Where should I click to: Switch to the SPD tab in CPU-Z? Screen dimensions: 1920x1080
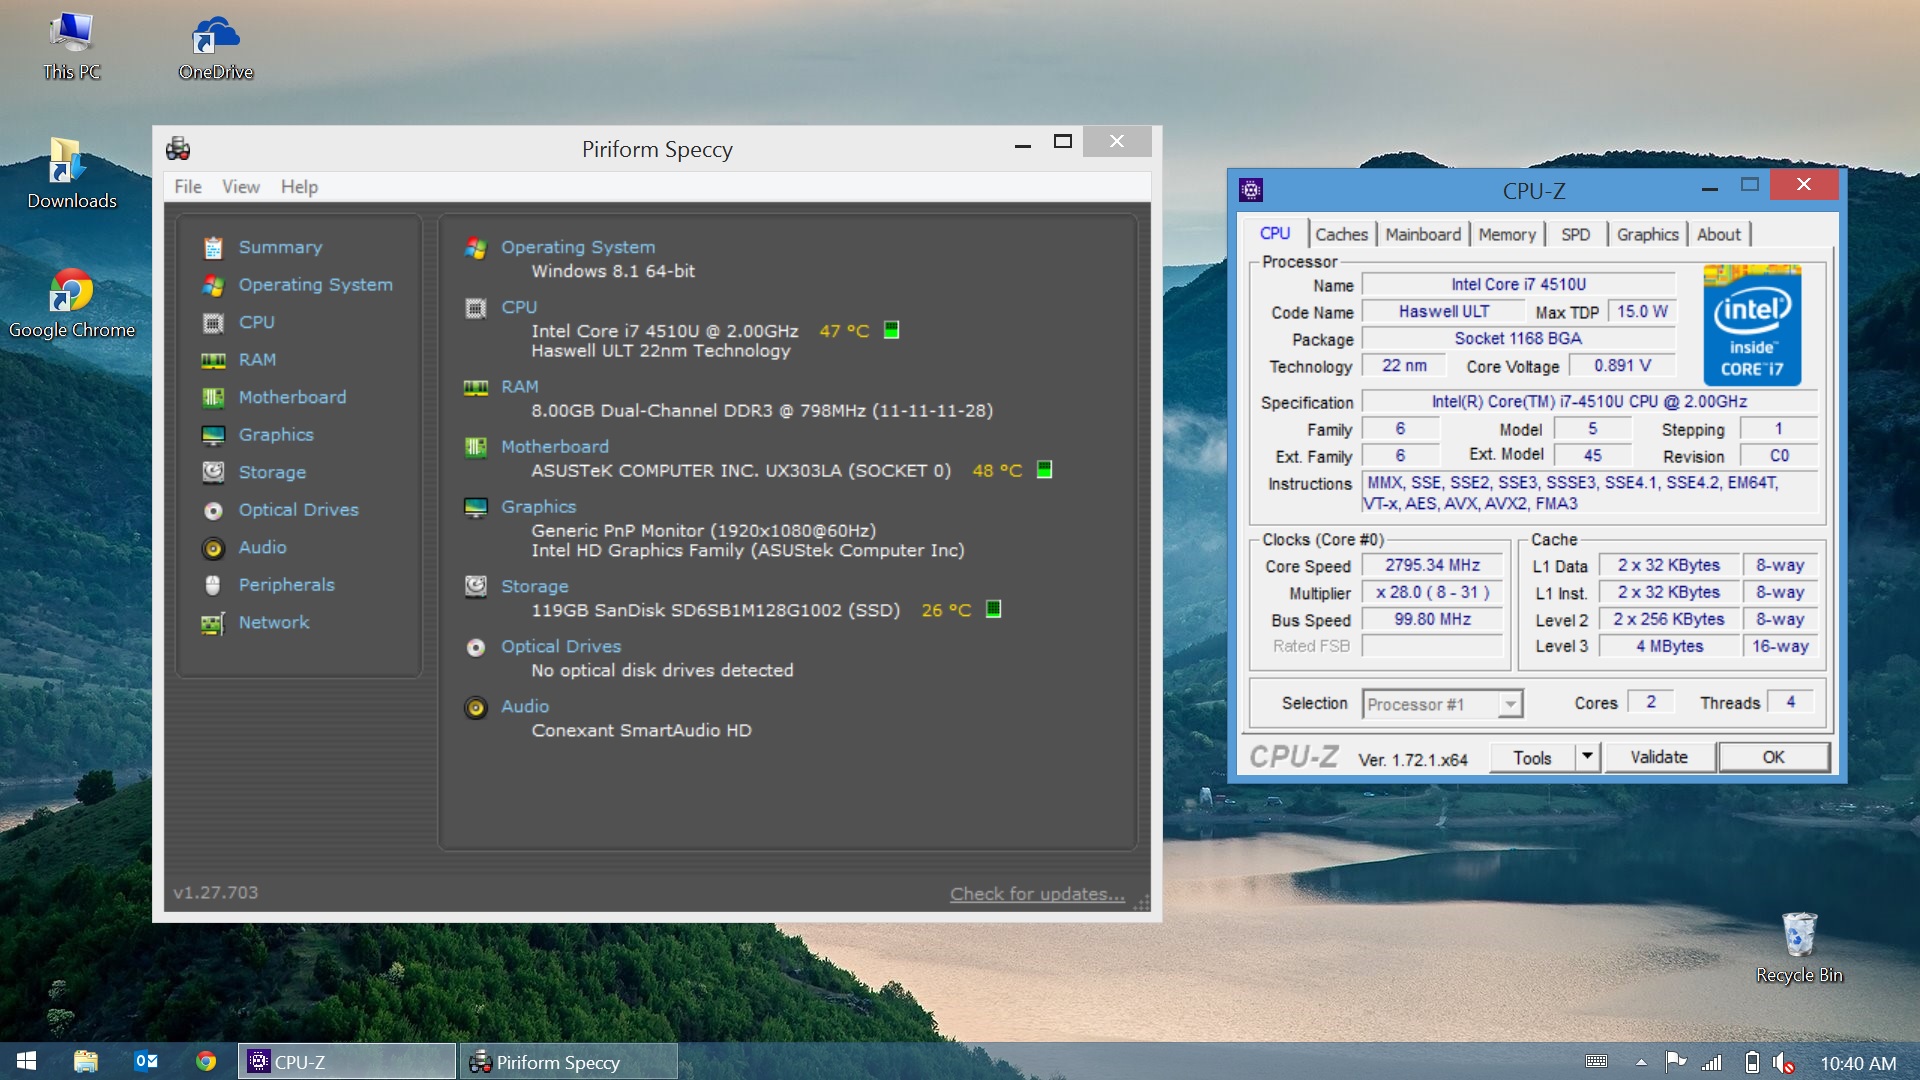pos(1575,234)
